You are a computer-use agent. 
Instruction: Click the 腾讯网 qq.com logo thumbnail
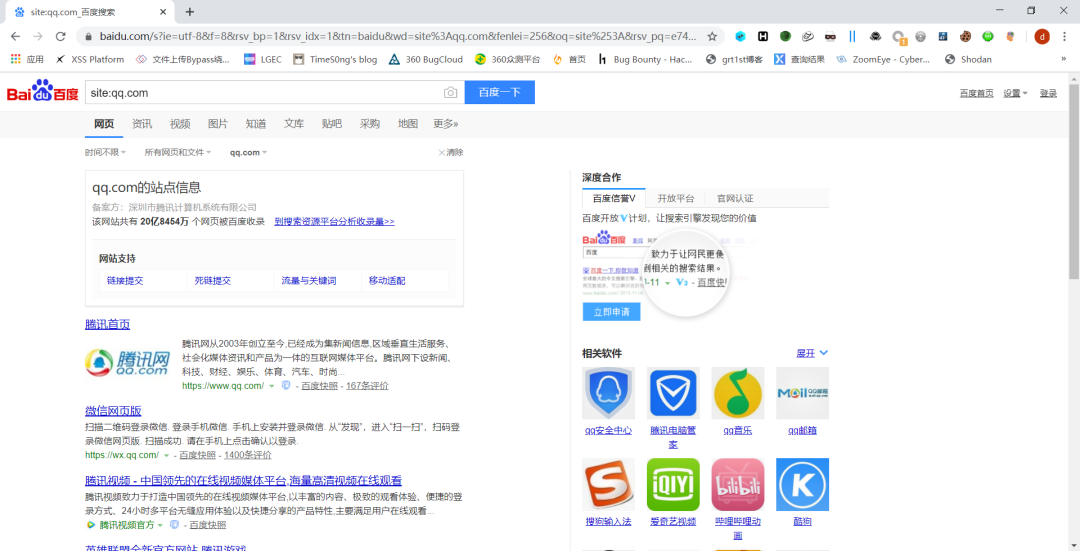(x=127, y=363)
